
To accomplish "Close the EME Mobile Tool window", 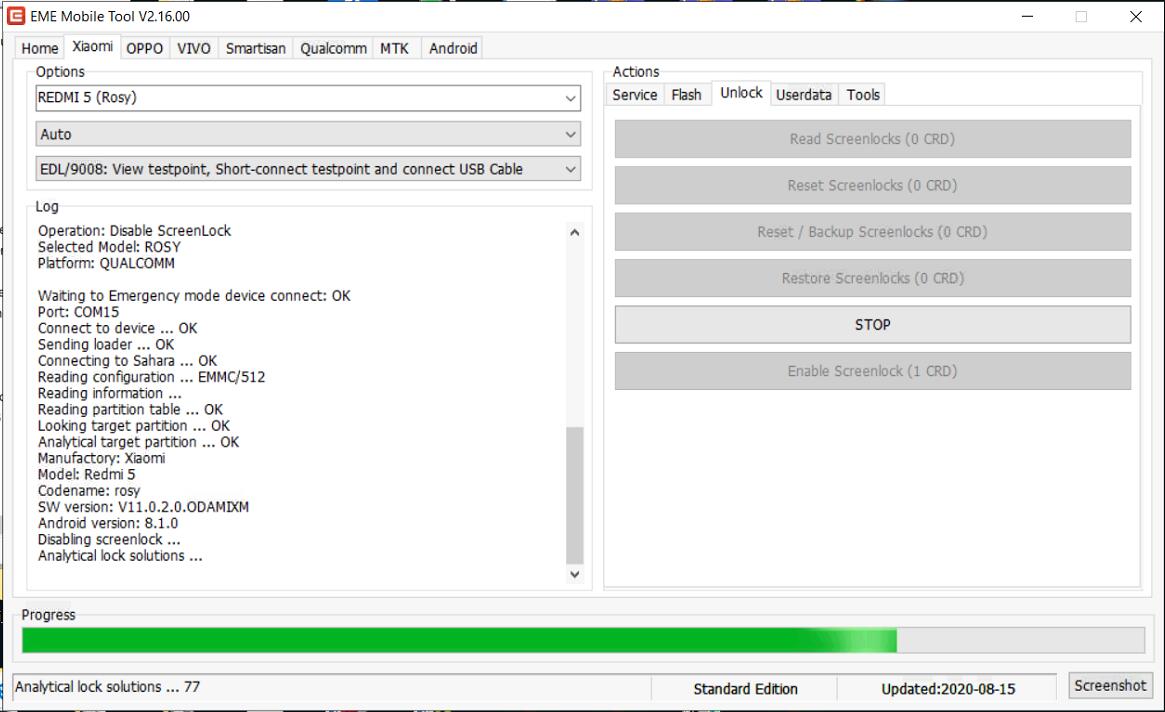I will point(1135,16).
